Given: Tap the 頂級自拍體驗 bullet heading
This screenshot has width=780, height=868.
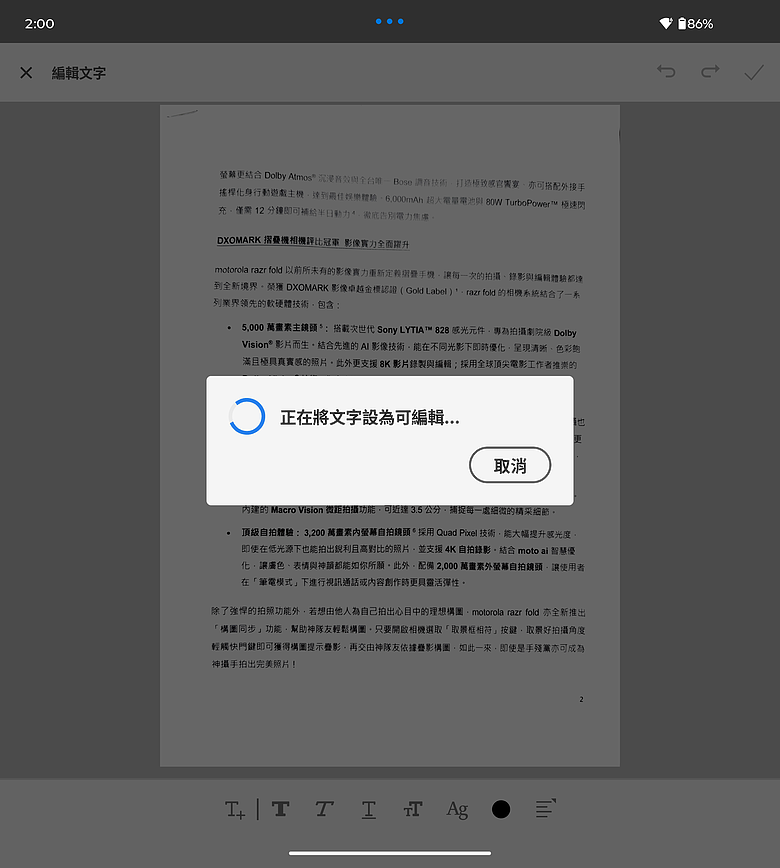Looking at the screenshot, I should pos(270,533).
